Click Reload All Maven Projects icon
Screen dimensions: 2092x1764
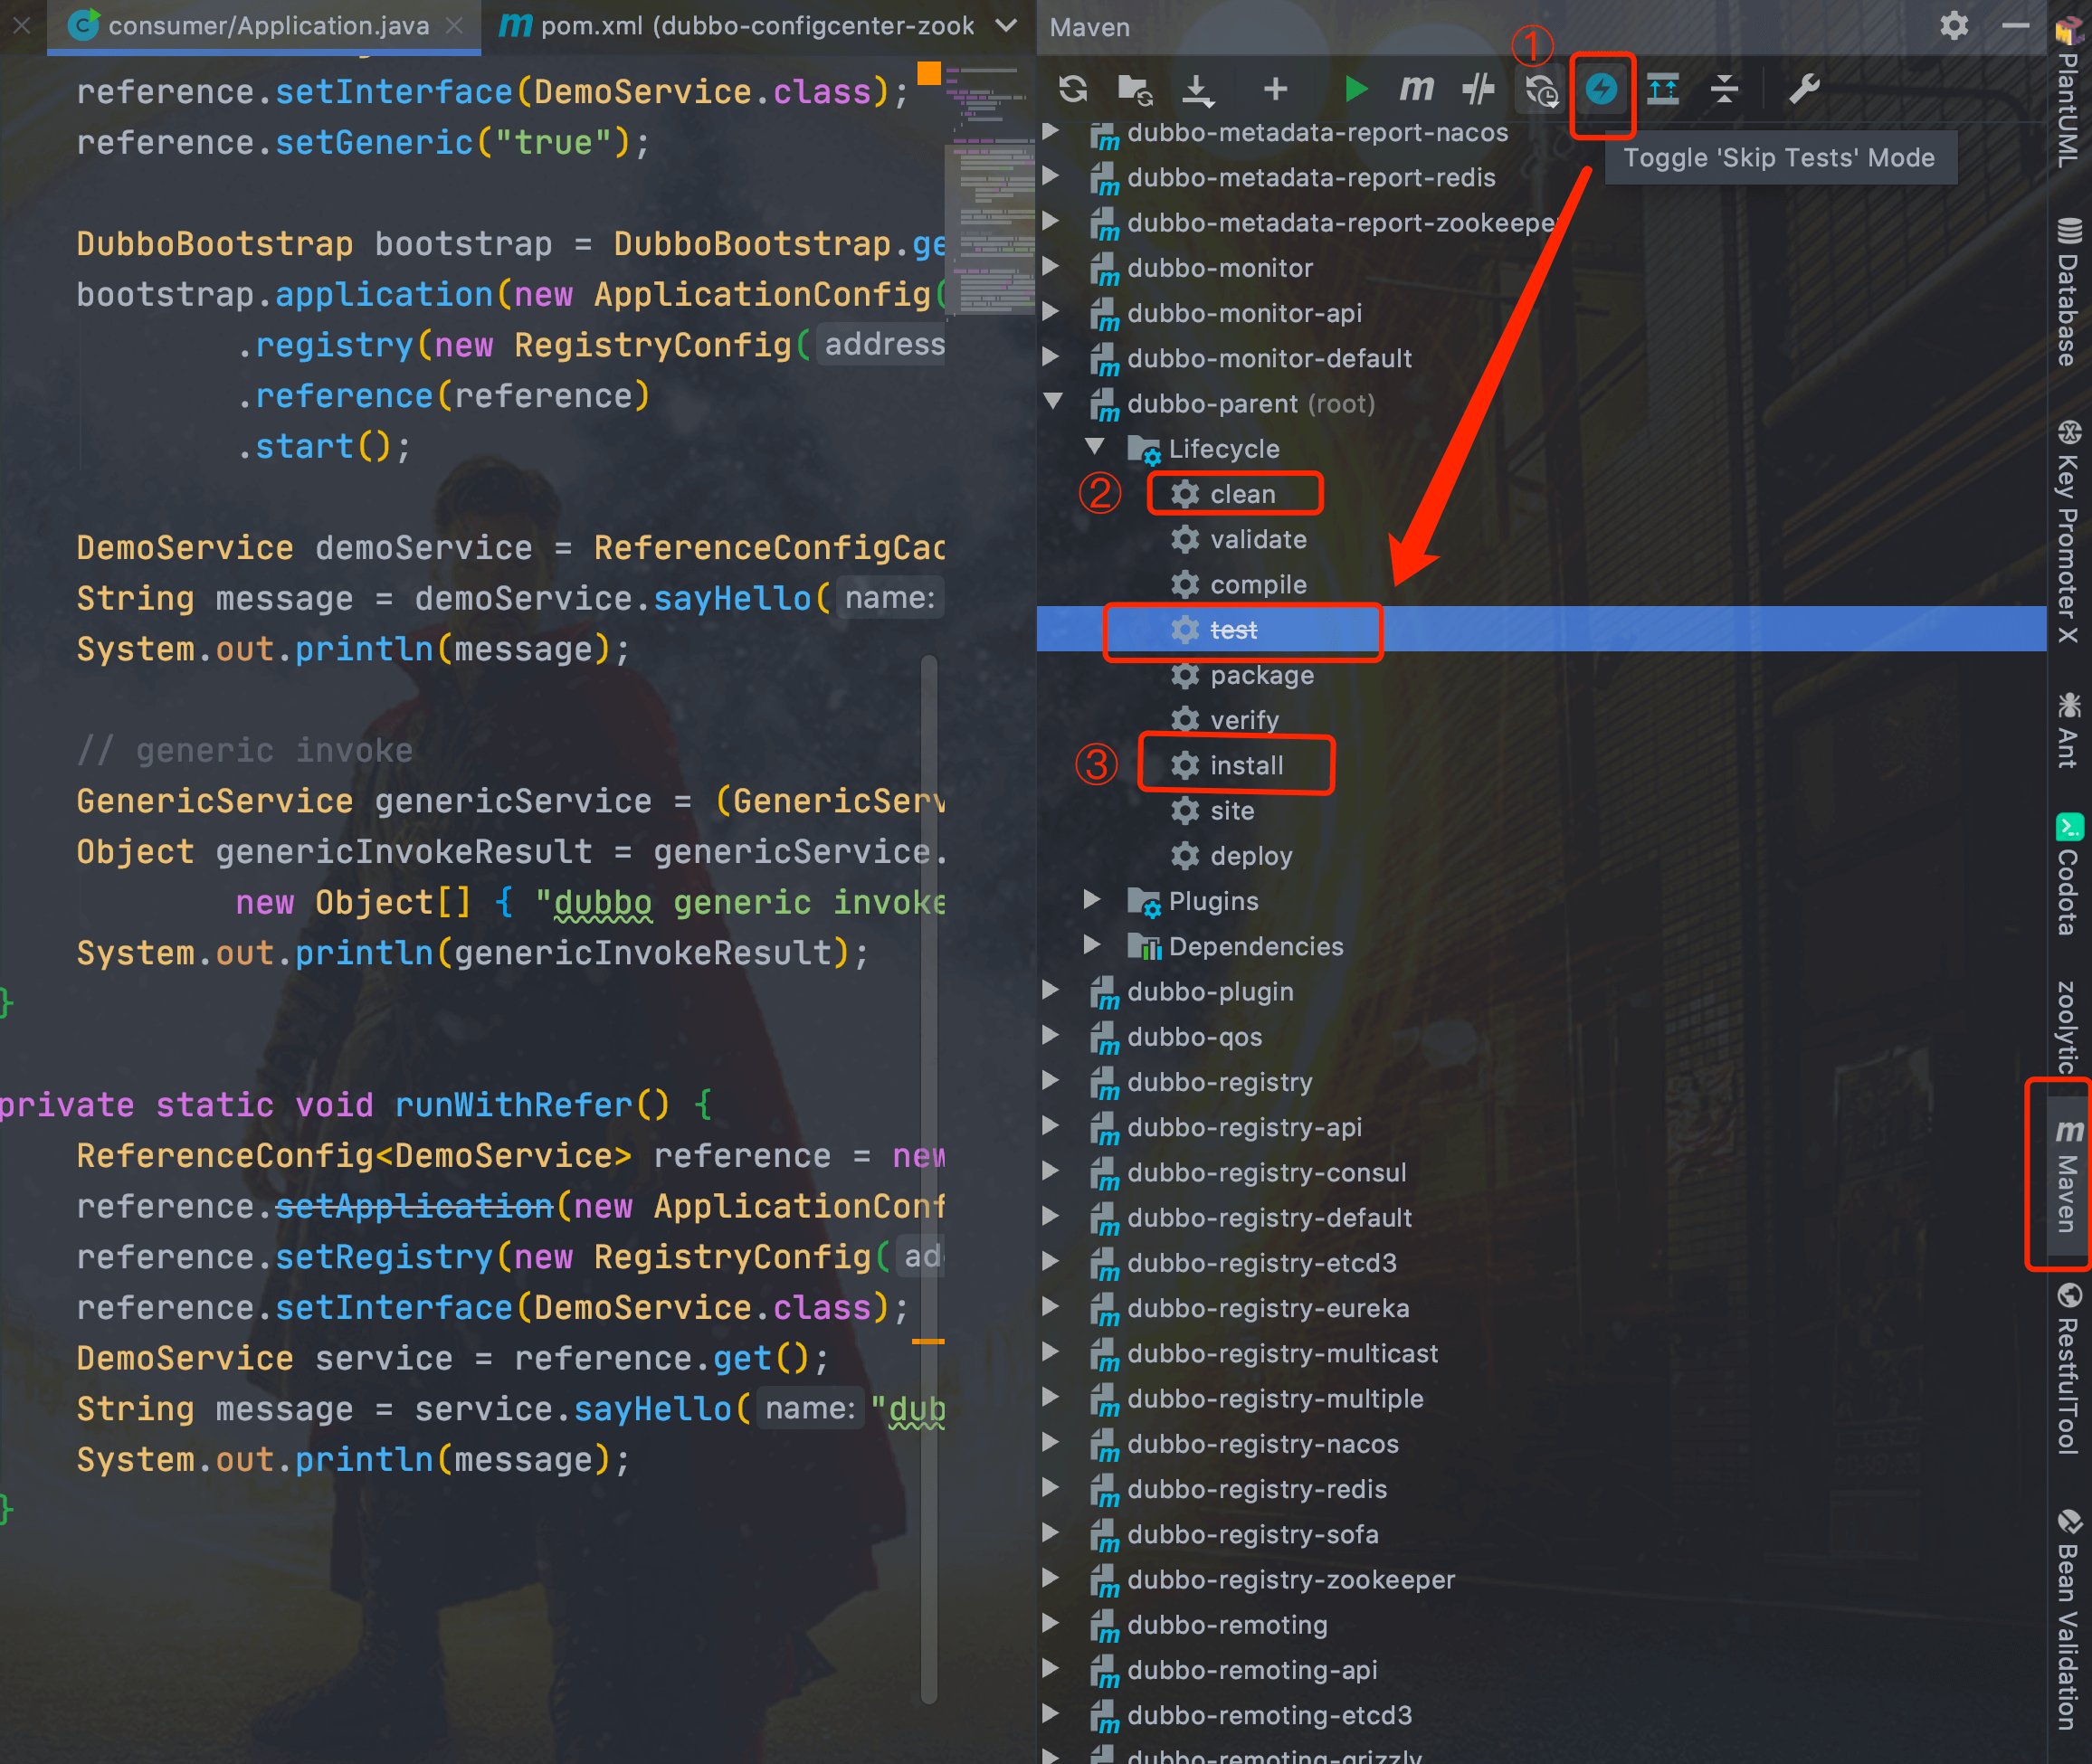[x=1073, y=89]
